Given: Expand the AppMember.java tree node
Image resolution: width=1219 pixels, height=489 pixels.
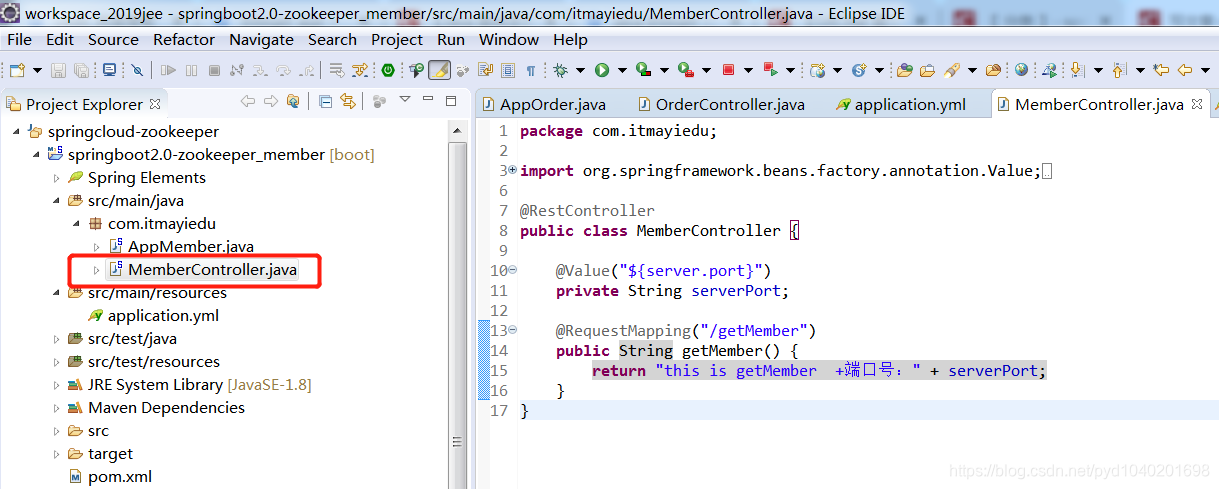Looking at the screenshot, I should coord(96,247).
